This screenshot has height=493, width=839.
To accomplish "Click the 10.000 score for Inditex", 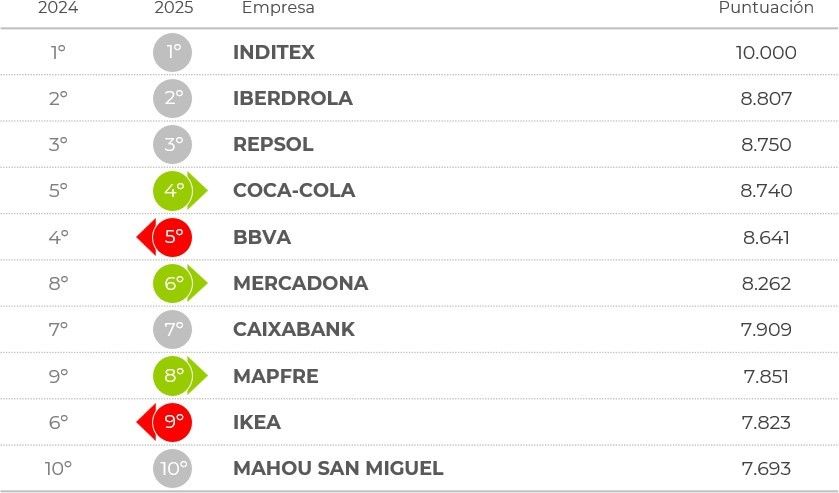I will coord(766,52).
